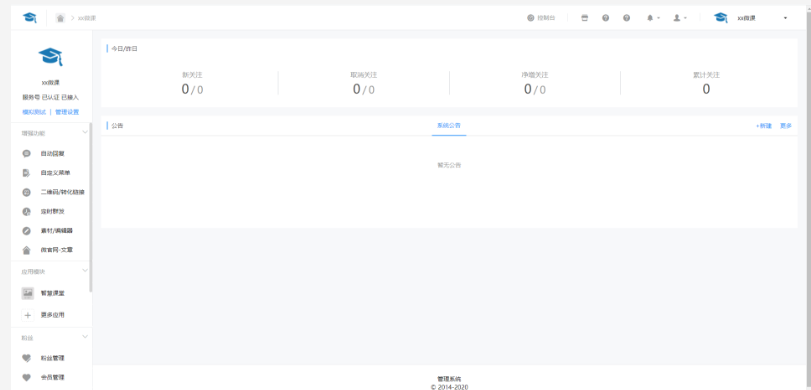Open the notification bell dropdown
This screenshot has width=811, height=390.
(x=653, y=18)
